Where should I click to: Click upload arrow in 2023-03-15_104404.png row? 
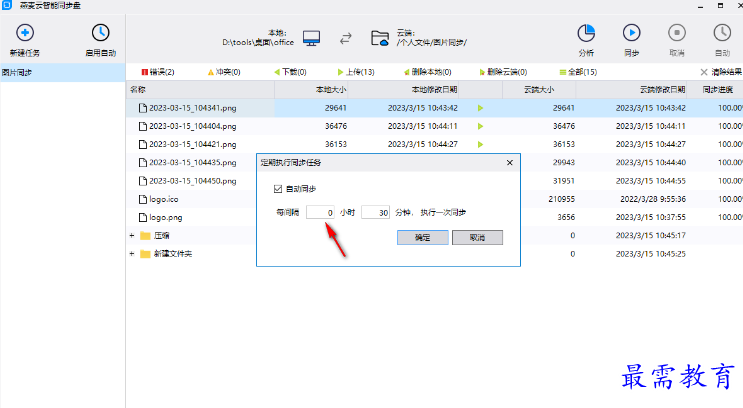pos(480,126)
